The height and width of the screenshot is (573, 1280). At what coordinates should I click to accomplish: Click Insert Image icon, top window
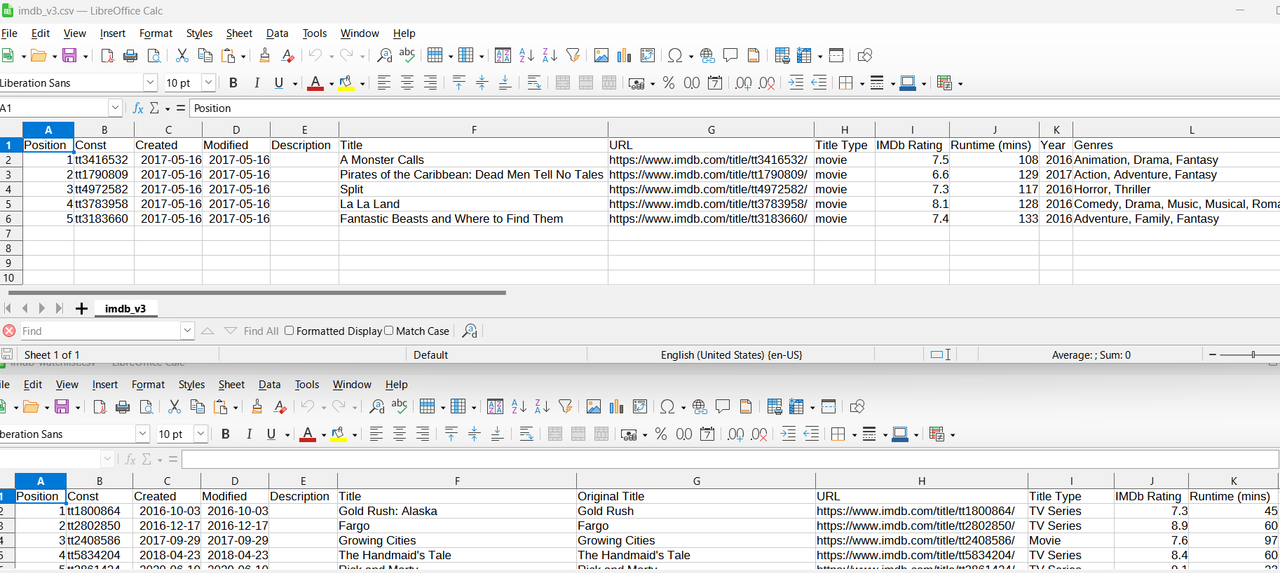coord(601,55)
